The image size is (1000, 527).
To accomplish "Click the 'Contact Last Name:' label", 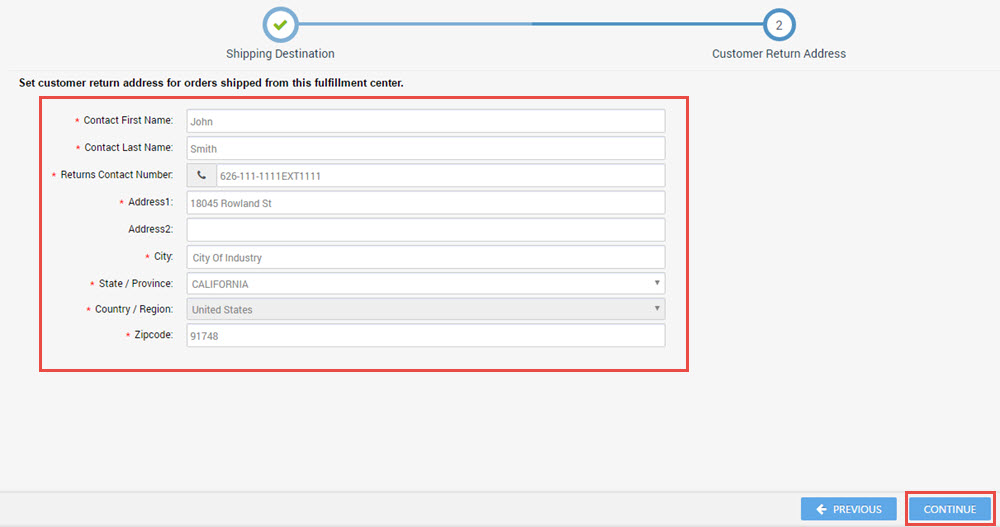I will tap(129, 147).
